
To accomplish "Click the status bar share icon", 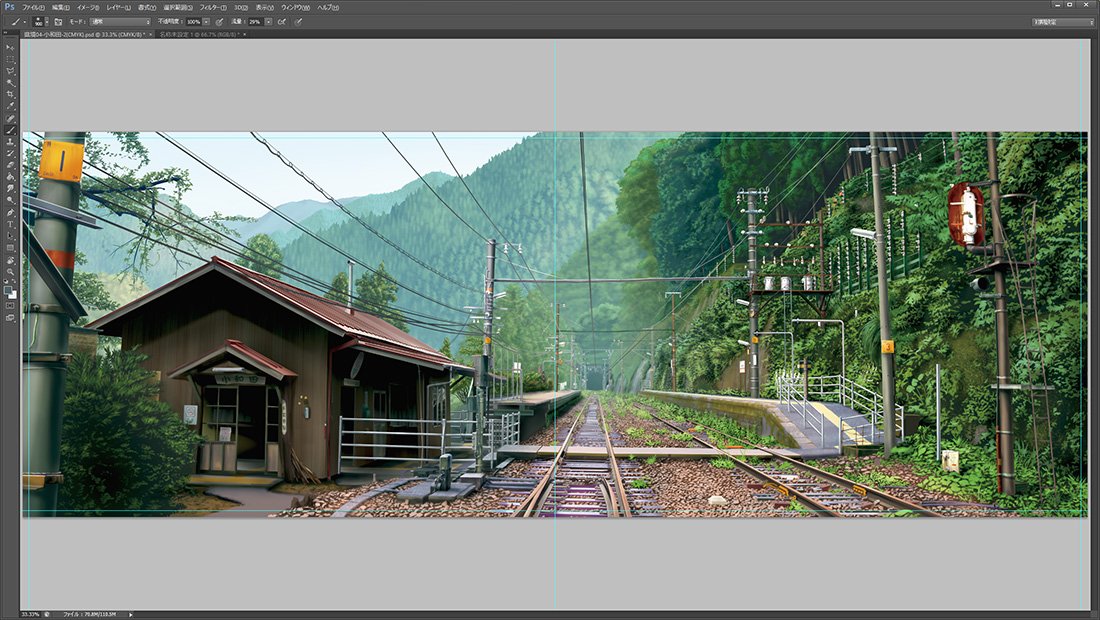I will coord(47,614).
